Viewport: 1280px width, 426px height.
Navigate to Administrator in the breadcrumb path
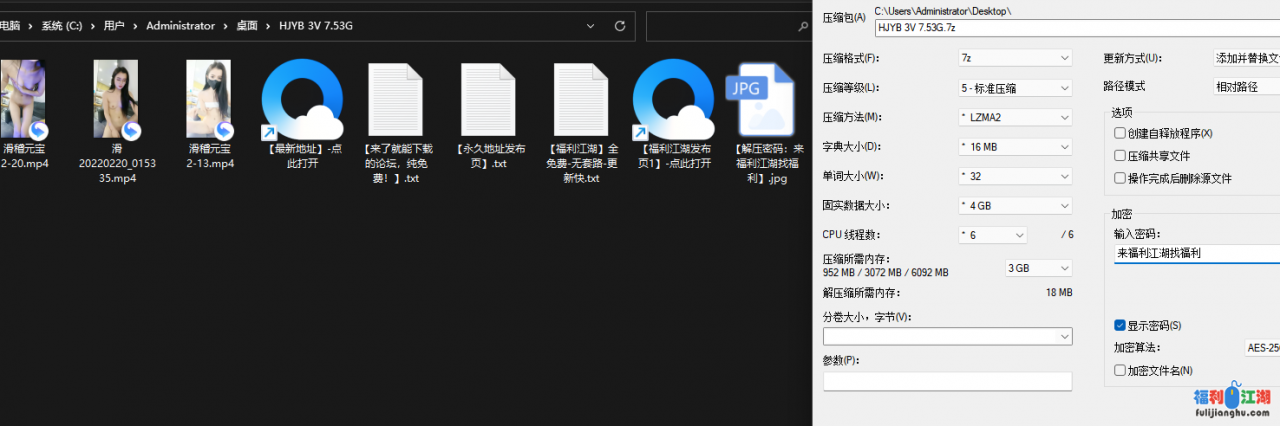coord(180,26)
